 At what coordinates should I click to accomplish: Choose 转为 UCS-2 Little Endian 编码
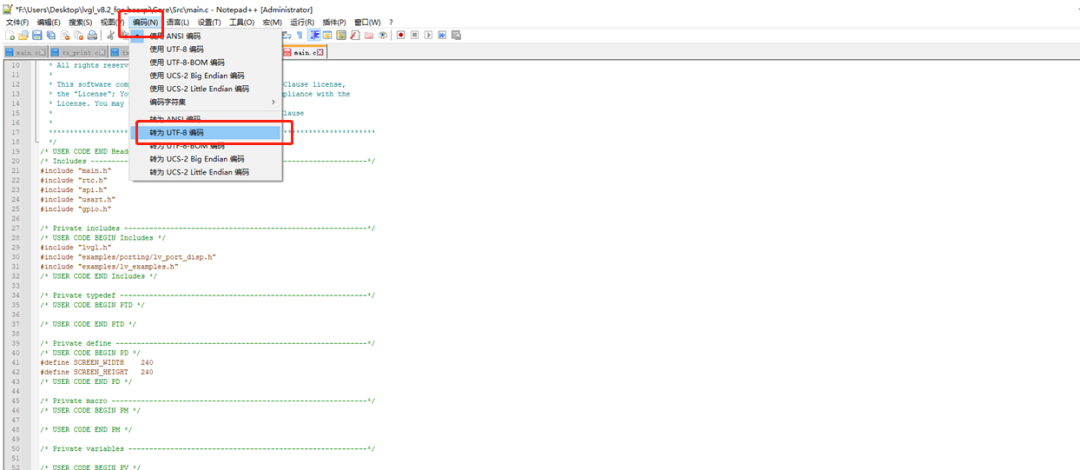199,172
